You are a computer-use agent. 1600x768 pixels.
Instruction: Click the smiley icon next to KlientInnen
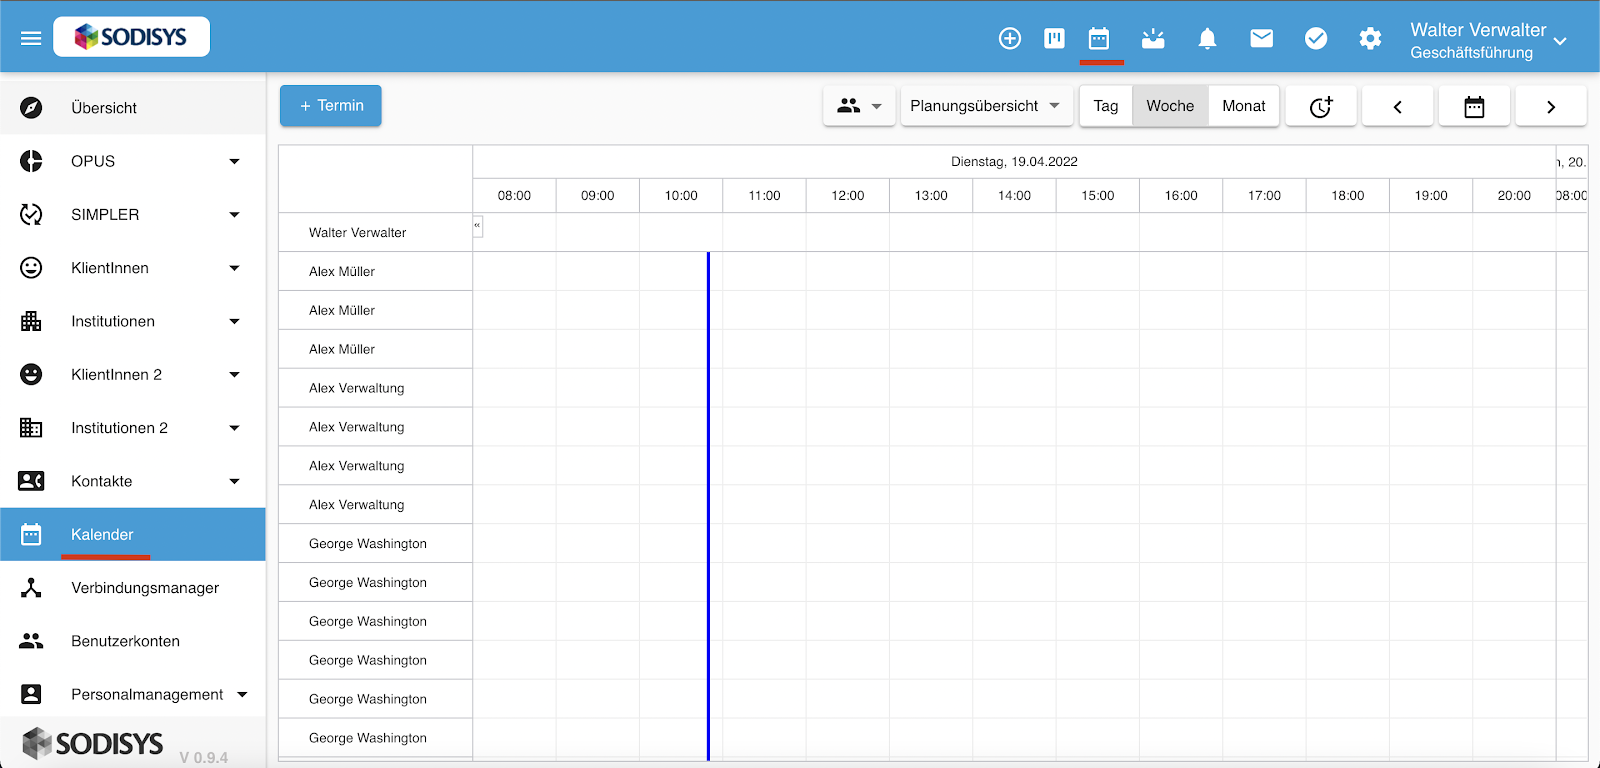31,268
